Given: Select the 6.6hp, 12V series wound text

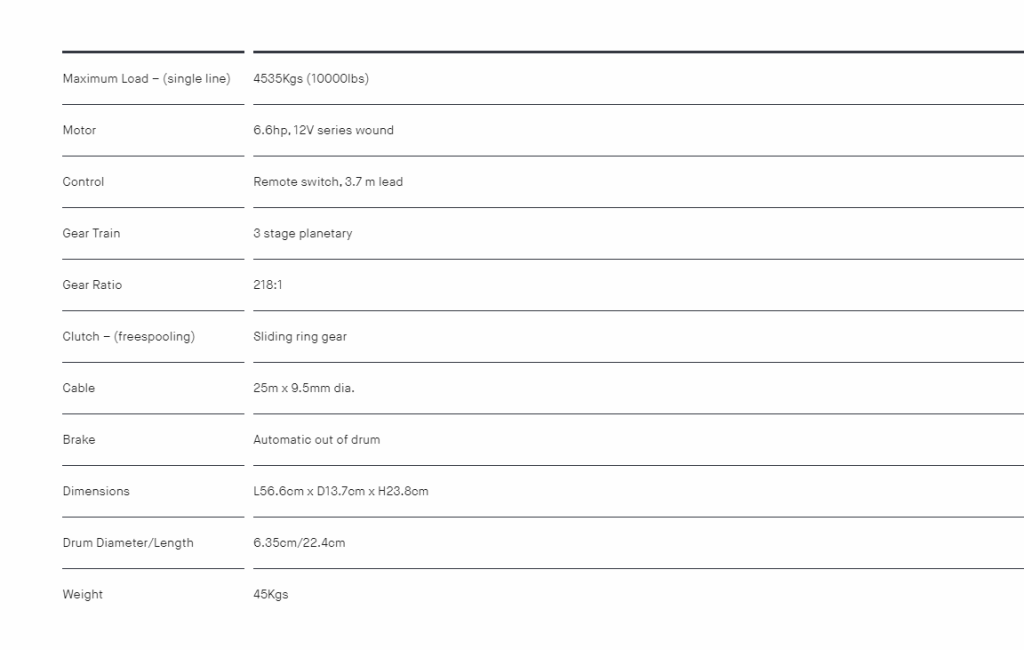Looking at the screenshot, I should 323,130.
